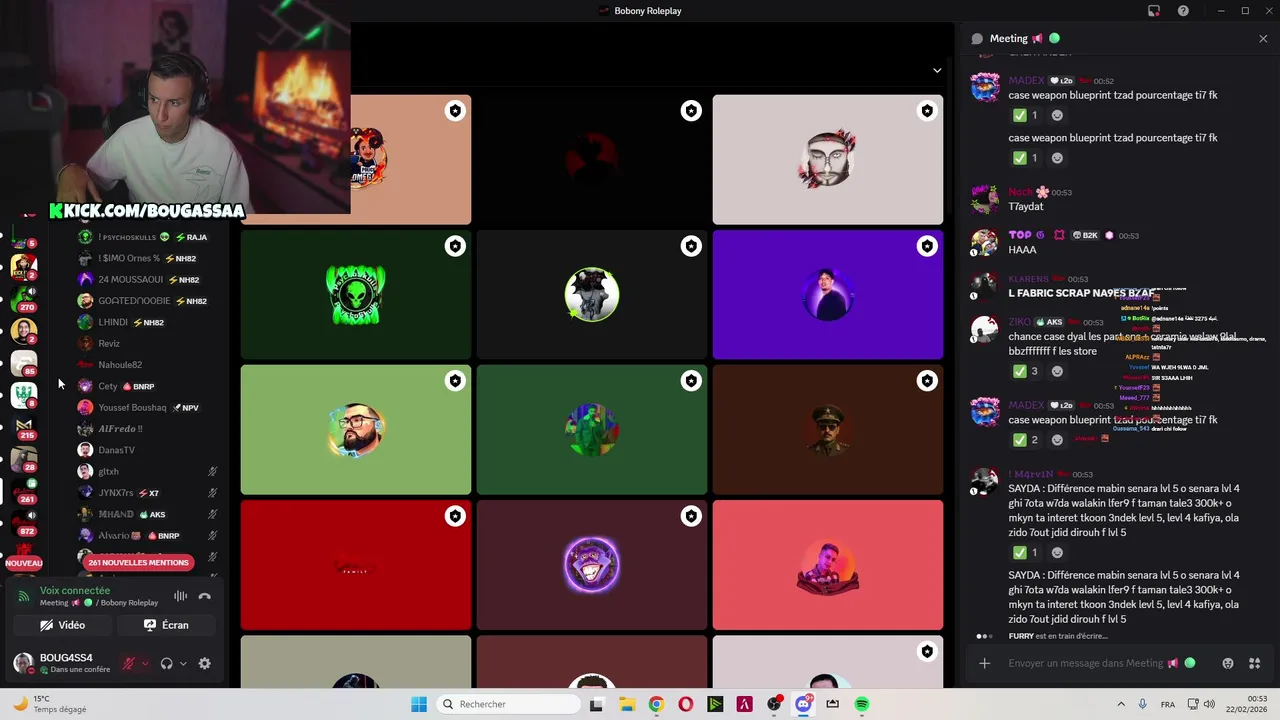This screenshot has height=720, width=1280.
Task: Toggle checkmark reaction on second blueprint message at 00:52
Action: [1026, 158]
